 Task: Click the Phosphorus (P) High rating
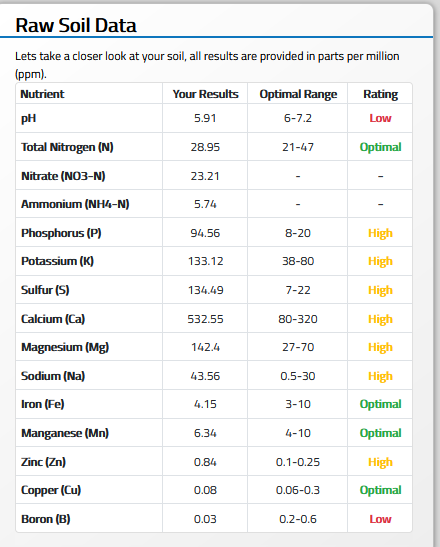[380, 233]
